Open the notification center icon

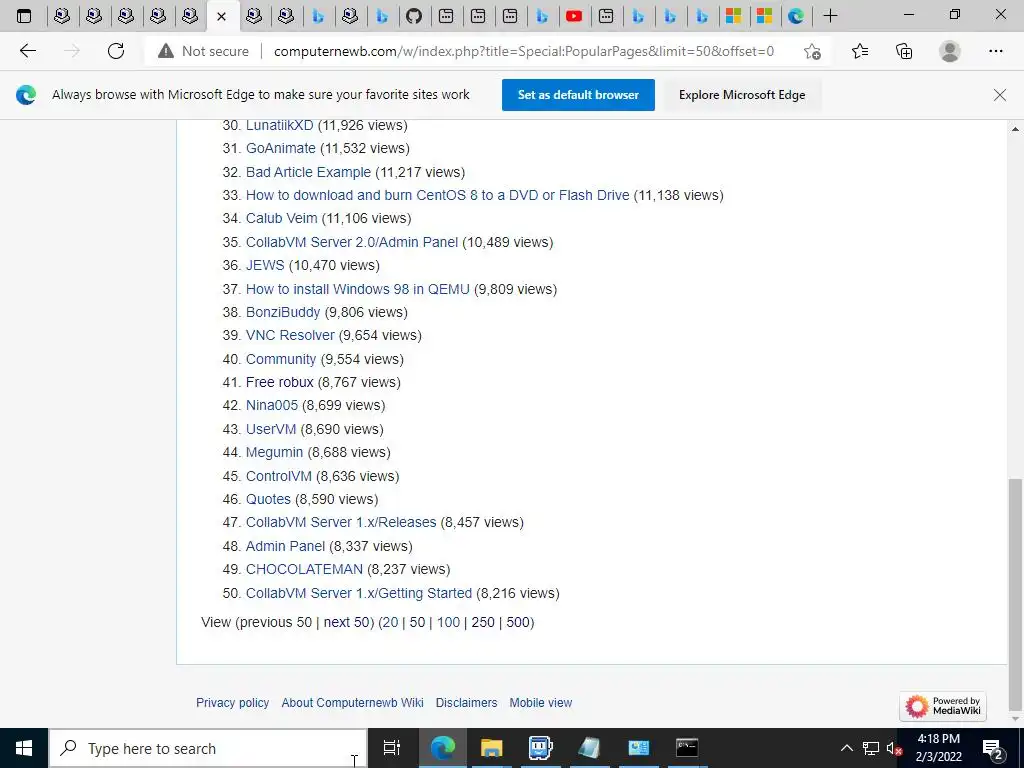(x=993, y=748)
